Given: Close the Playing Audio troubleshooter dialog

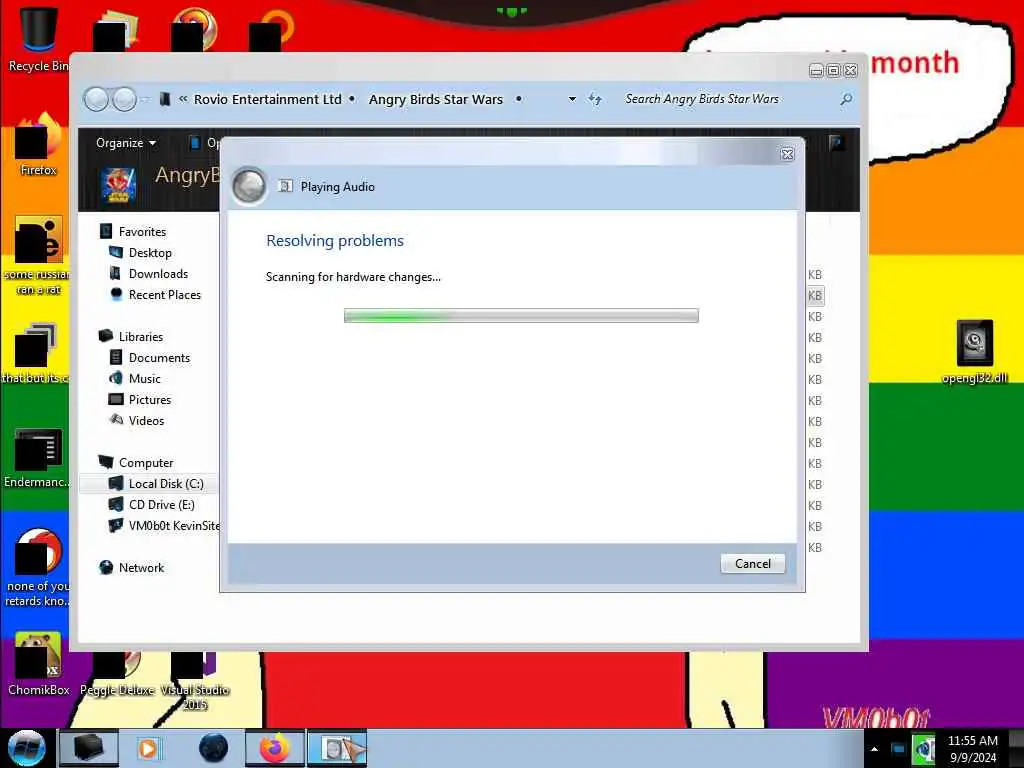Looking at the screenshot, I should (x=788, y=154).
